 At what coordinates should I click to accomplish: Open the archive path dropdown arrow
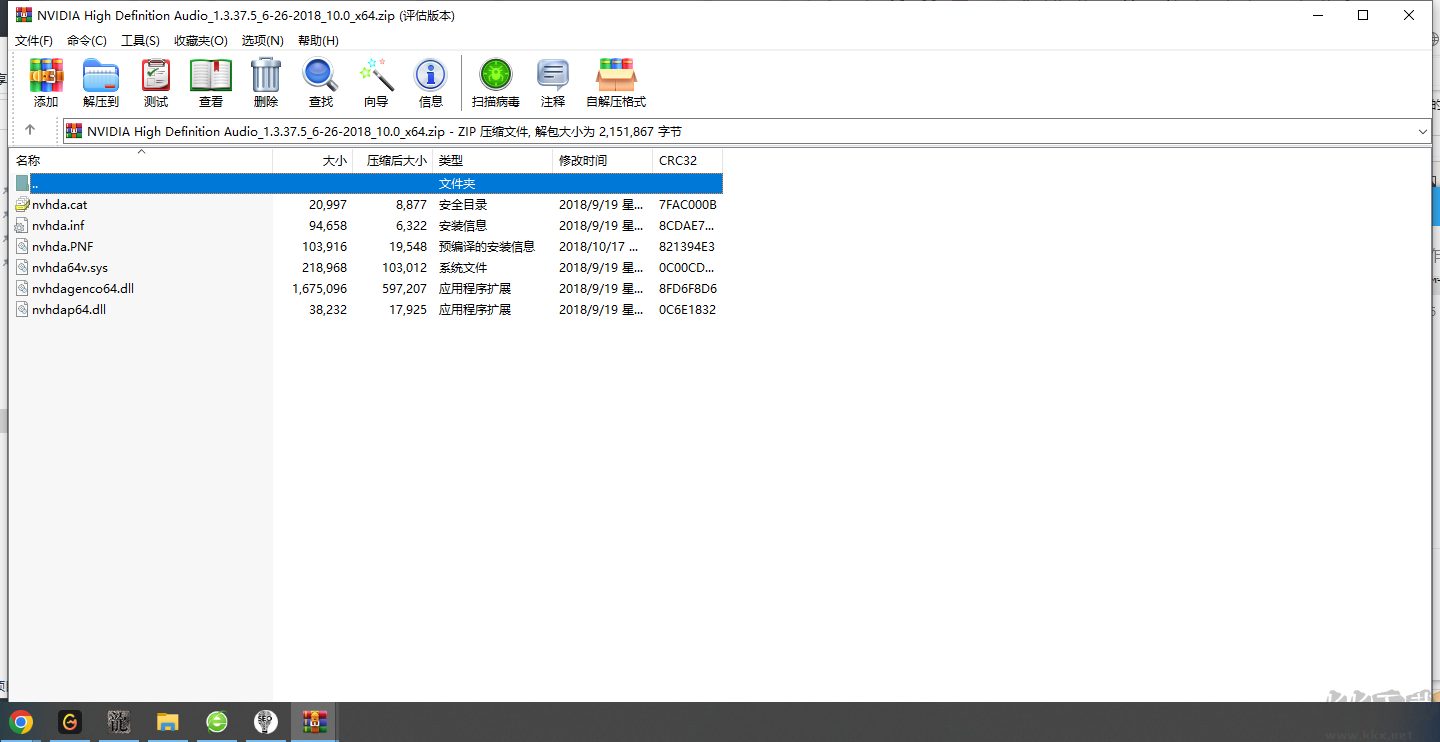click(1422, 131)
